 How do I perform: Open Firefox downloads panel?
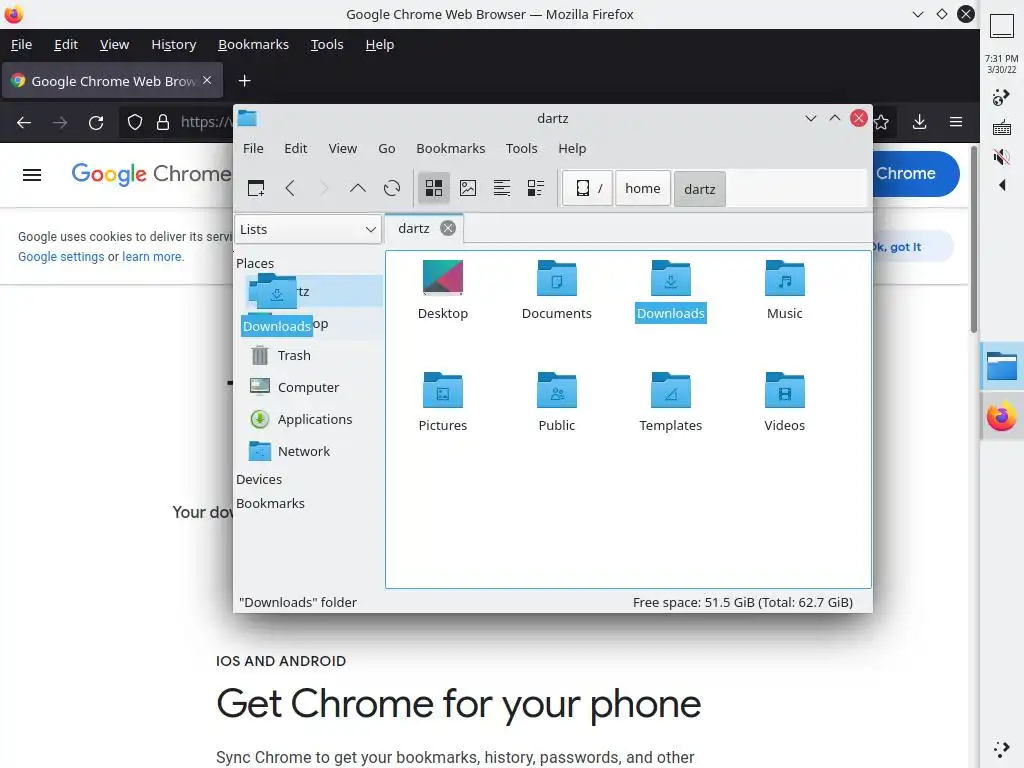[920, 122]
